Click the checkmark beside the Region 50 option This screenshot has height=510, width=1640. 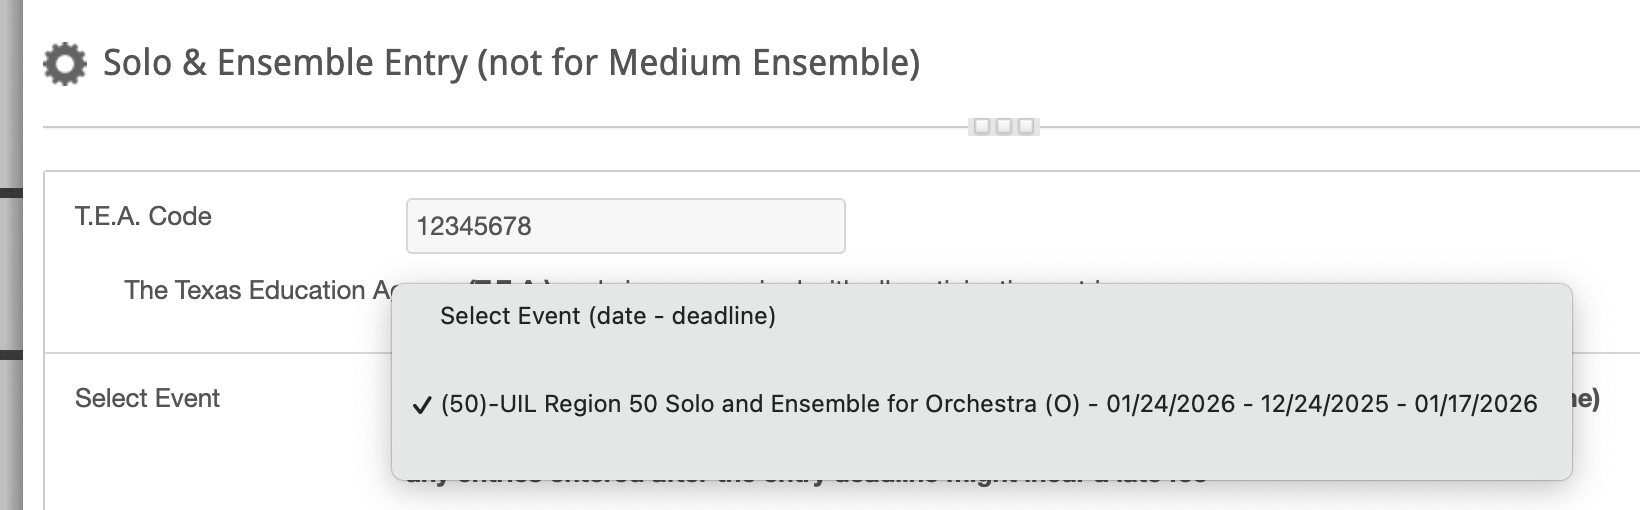[x=422, y=405]
